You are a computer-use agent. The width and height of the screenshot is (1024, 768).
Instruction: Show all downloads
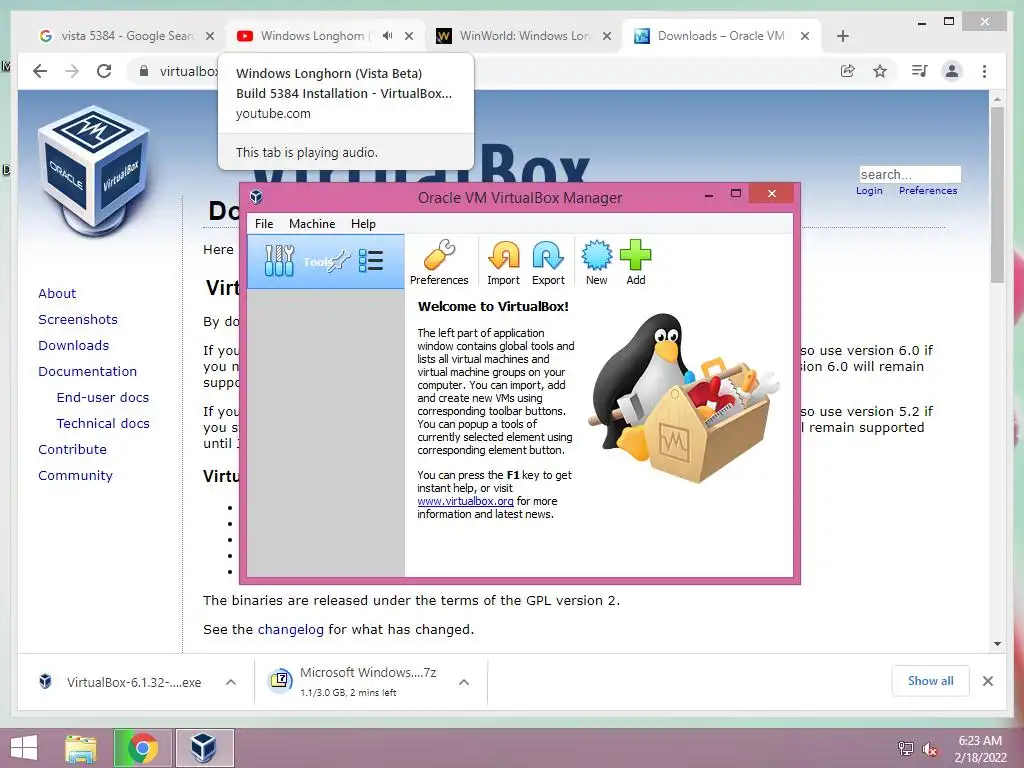click(930, 681)
